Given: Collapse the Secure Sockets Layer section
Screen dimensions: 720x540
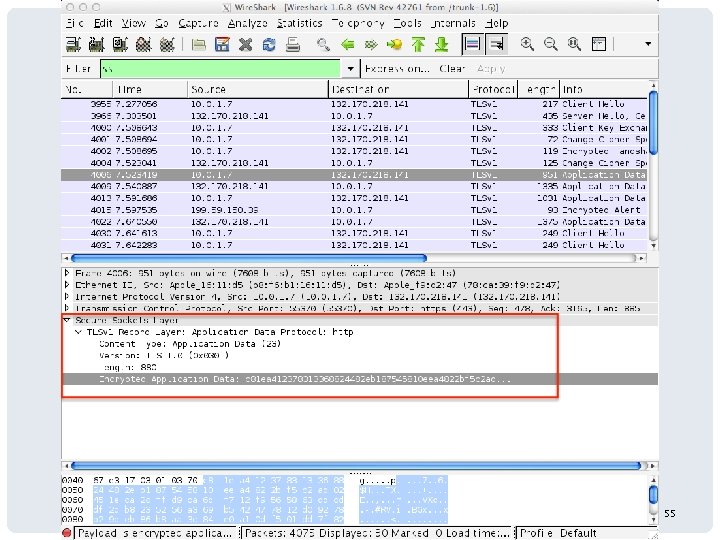Looking at the screenshot, I should coord(68,320).
